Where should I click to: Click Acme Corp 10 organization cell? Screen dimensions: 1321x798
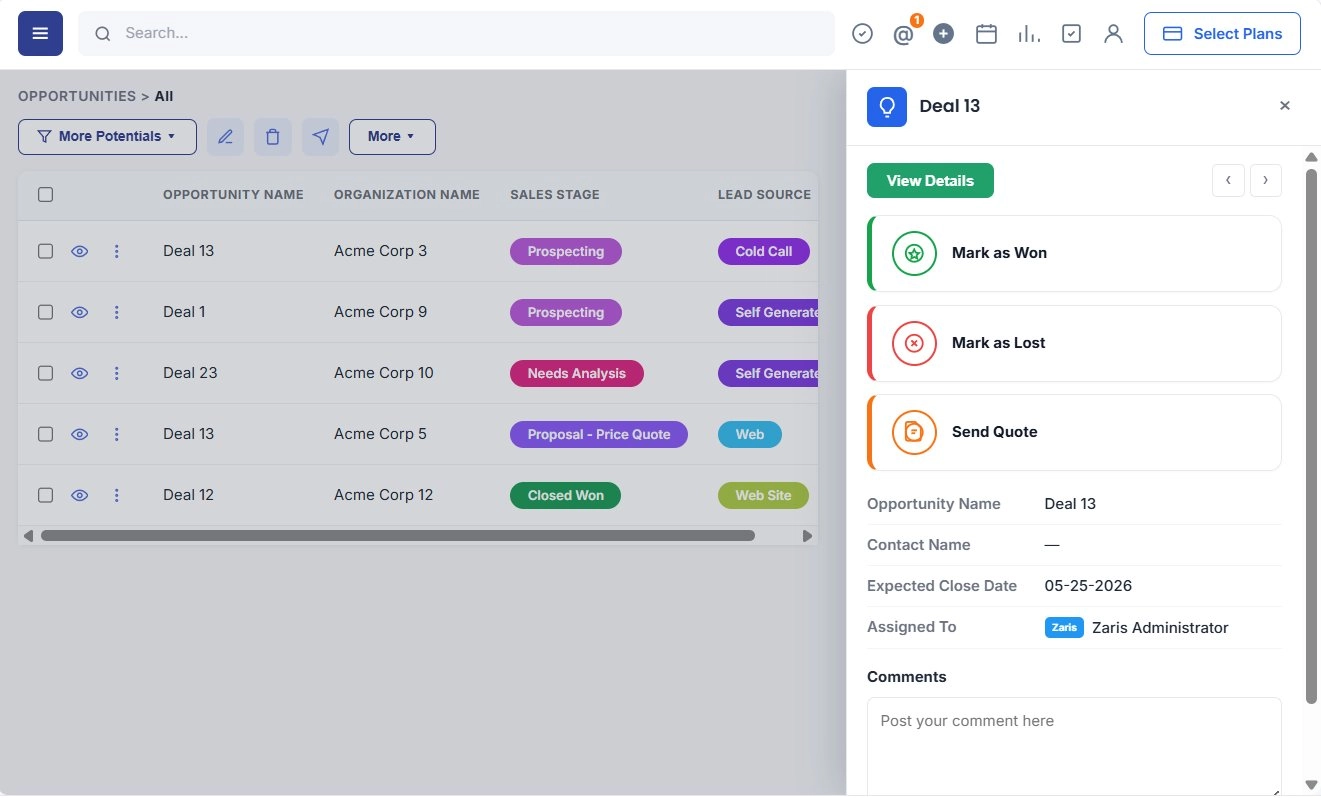[384, 373]
